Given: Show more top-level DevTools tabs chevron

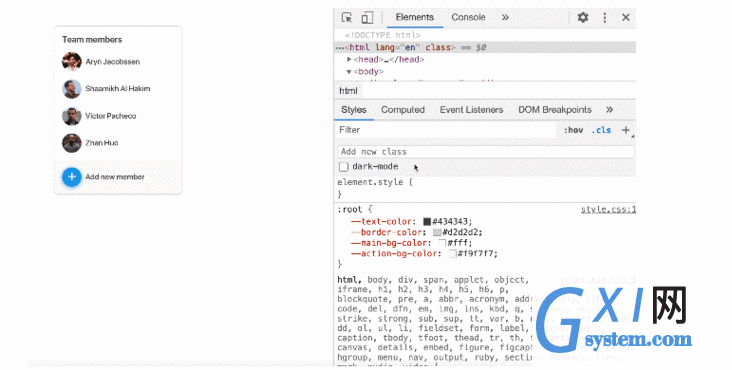Looking at the screenshot, I should pos(505,17).
